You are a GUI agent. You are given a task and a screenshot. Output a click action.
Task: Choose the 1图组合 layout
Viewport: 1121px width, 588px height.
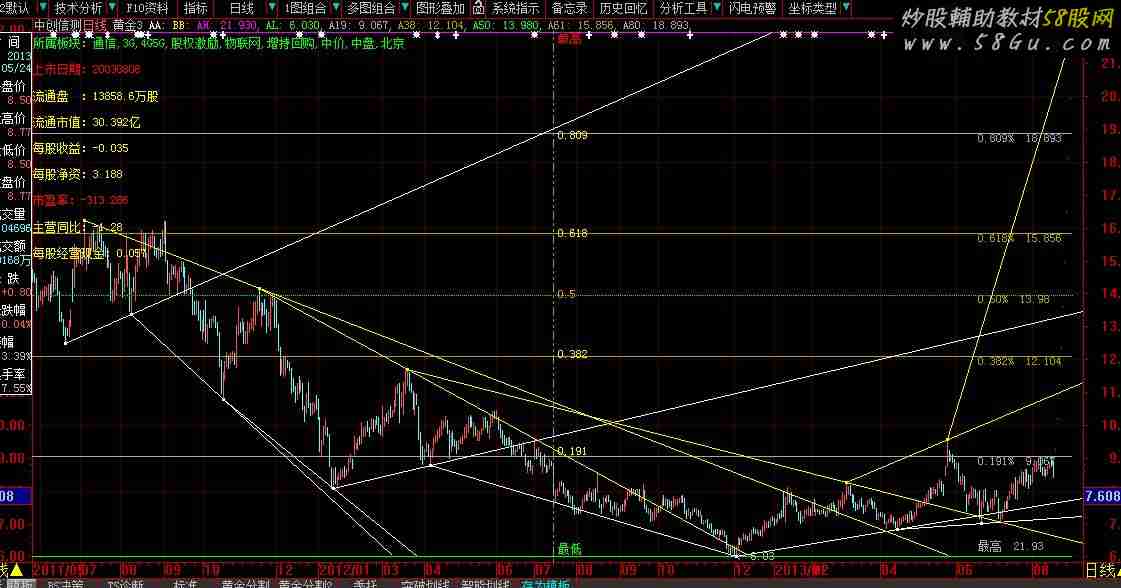(305, 8)
